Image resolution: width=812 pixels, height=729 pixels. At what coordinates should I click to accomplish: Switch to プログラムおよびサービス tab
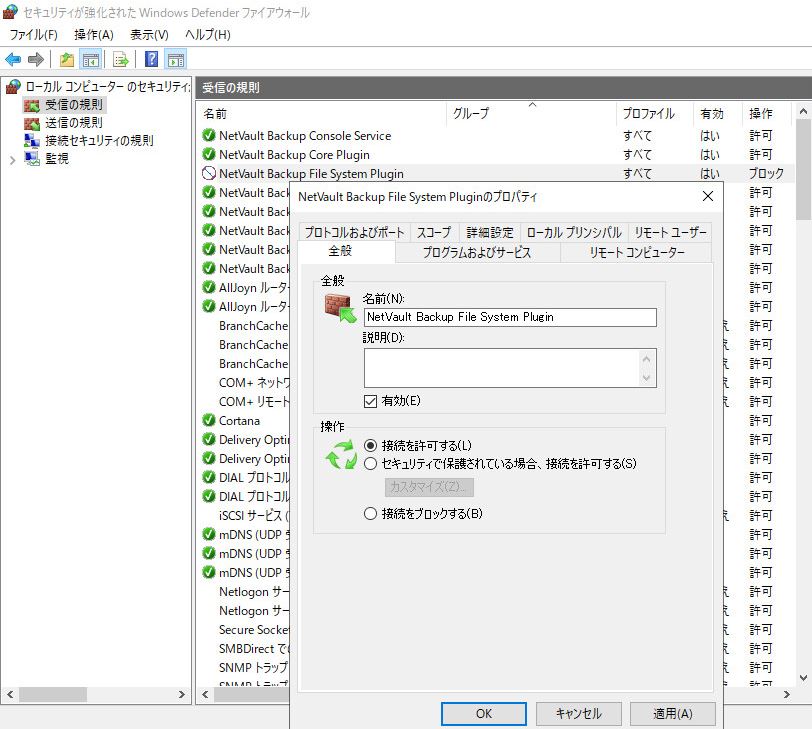(477, 253)
